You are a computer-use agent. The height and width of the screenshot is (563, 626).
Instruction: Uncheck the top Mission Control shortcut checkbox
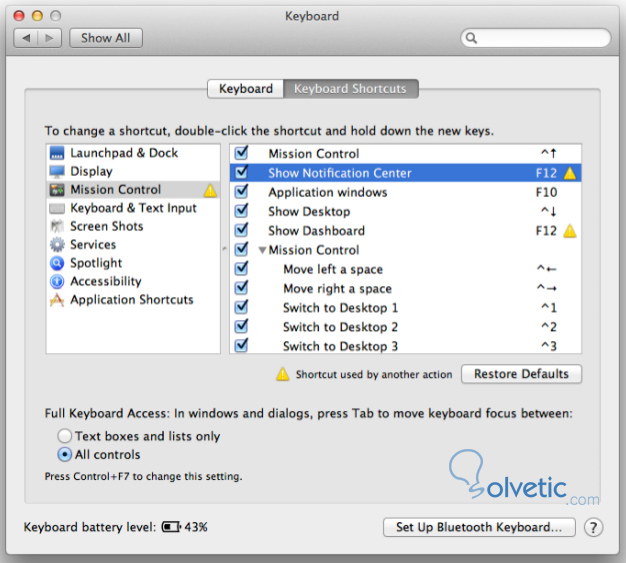(241, 153)
